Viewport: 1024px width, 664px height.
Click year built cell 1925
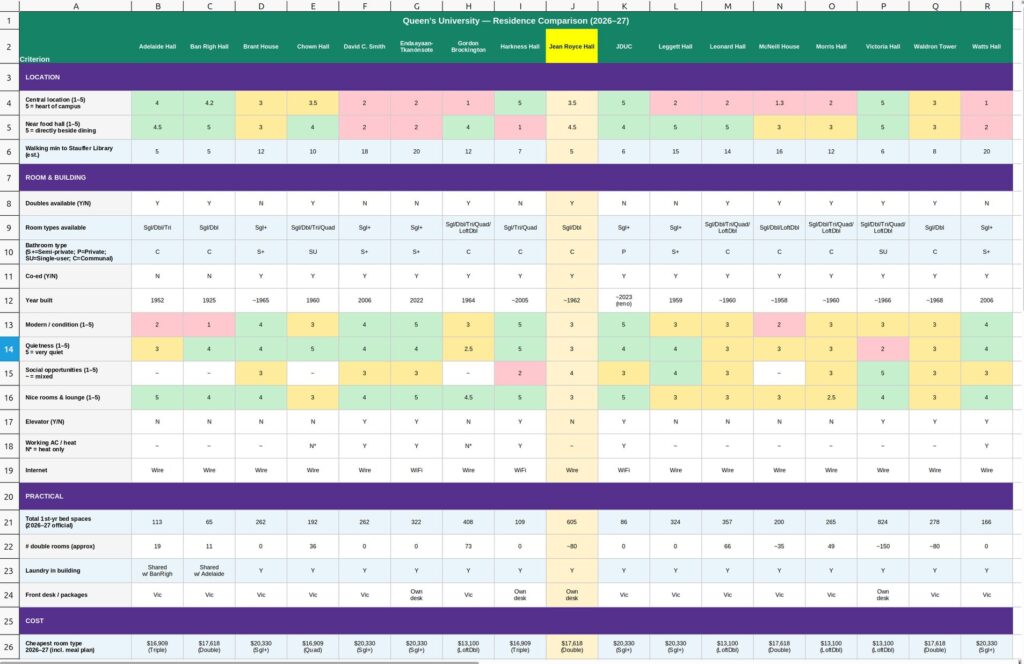pyautogui.click(x=209, y=300)
